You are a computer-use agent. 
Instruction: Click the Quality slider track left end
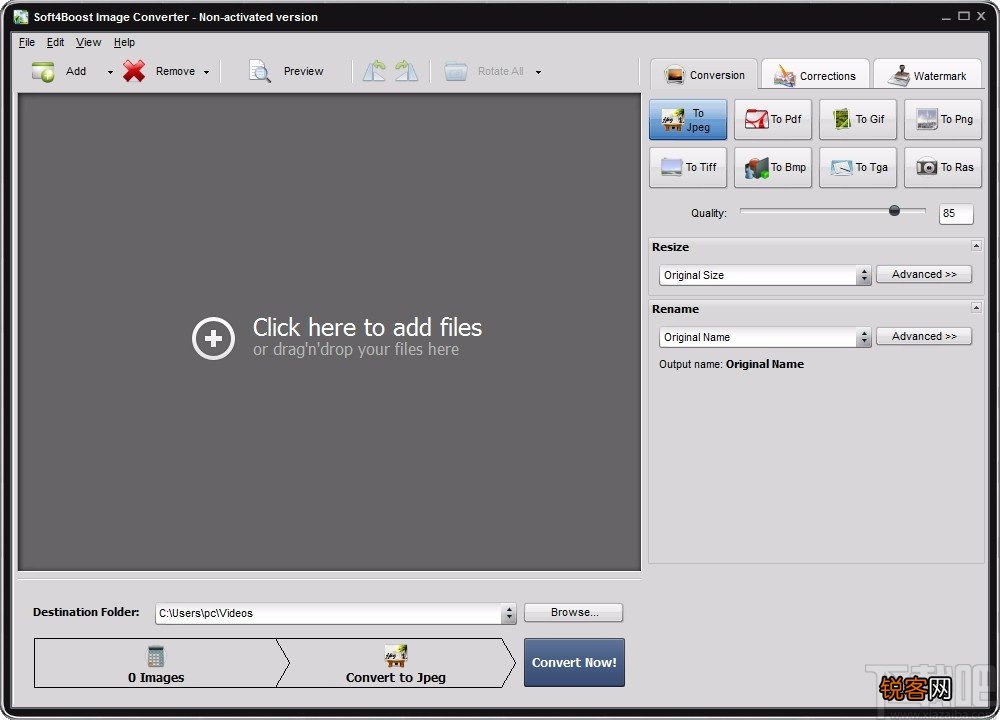tap(744, 210)
